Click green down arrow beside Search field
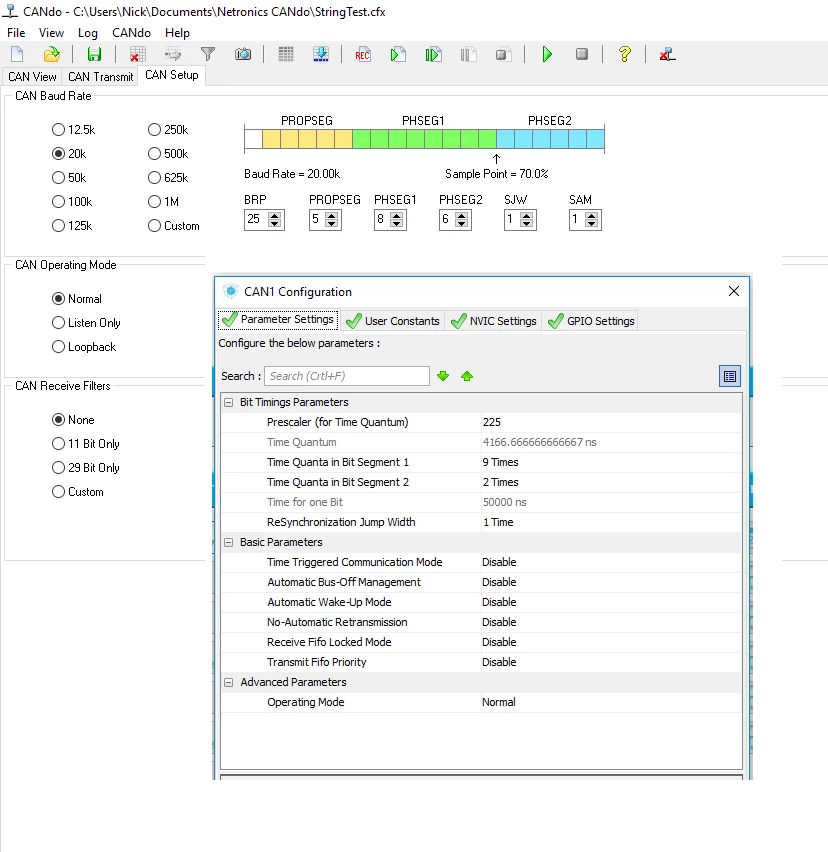828x852 pixels. pyautogui.click(x=443, y=376)
